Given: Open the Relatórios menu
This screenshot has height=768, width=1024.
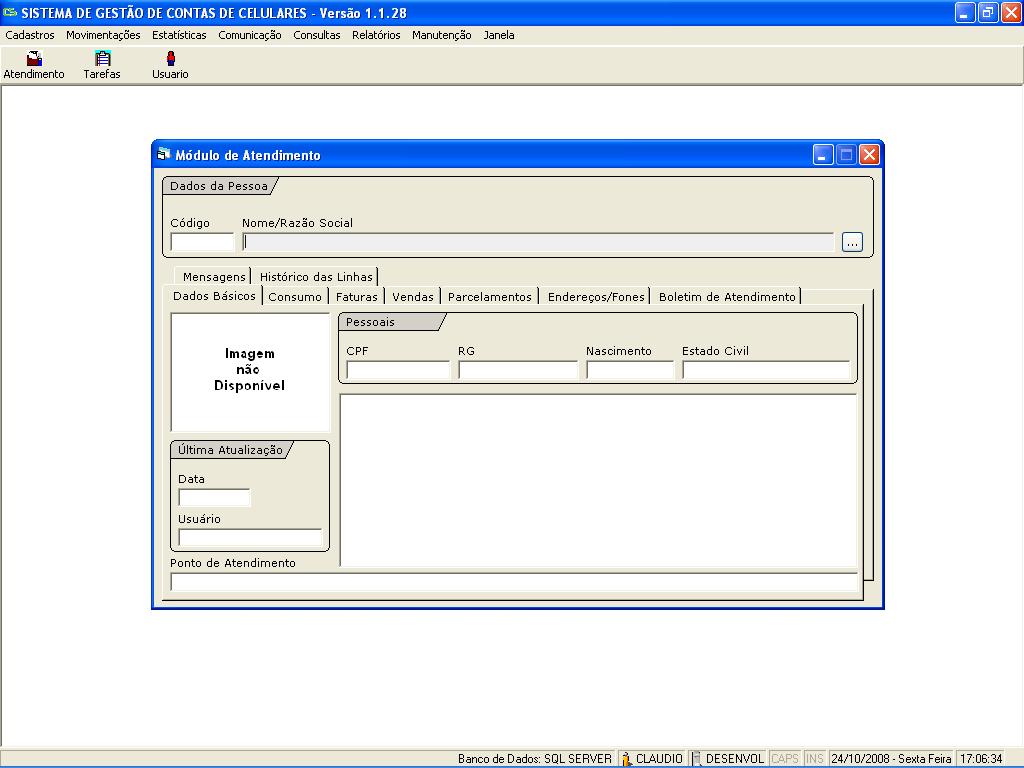Looking at the screenshot, I should pos(376,35).
